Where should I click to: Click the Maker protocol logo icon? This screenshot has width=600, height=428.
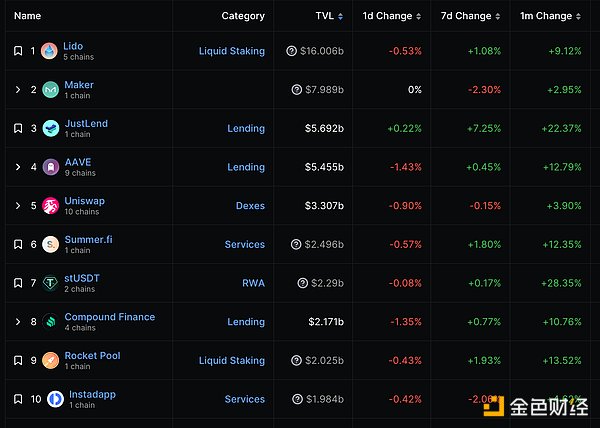tap(49, 90)
